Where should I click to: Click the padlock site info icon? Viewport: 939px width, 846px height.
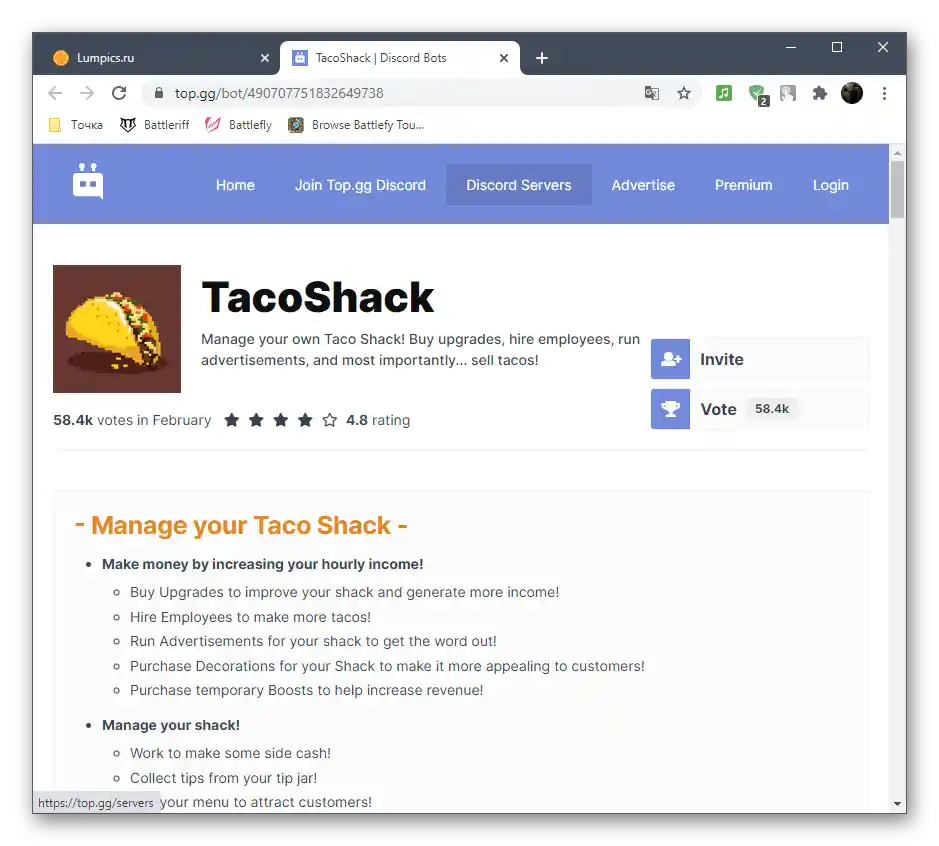point(159,93)
